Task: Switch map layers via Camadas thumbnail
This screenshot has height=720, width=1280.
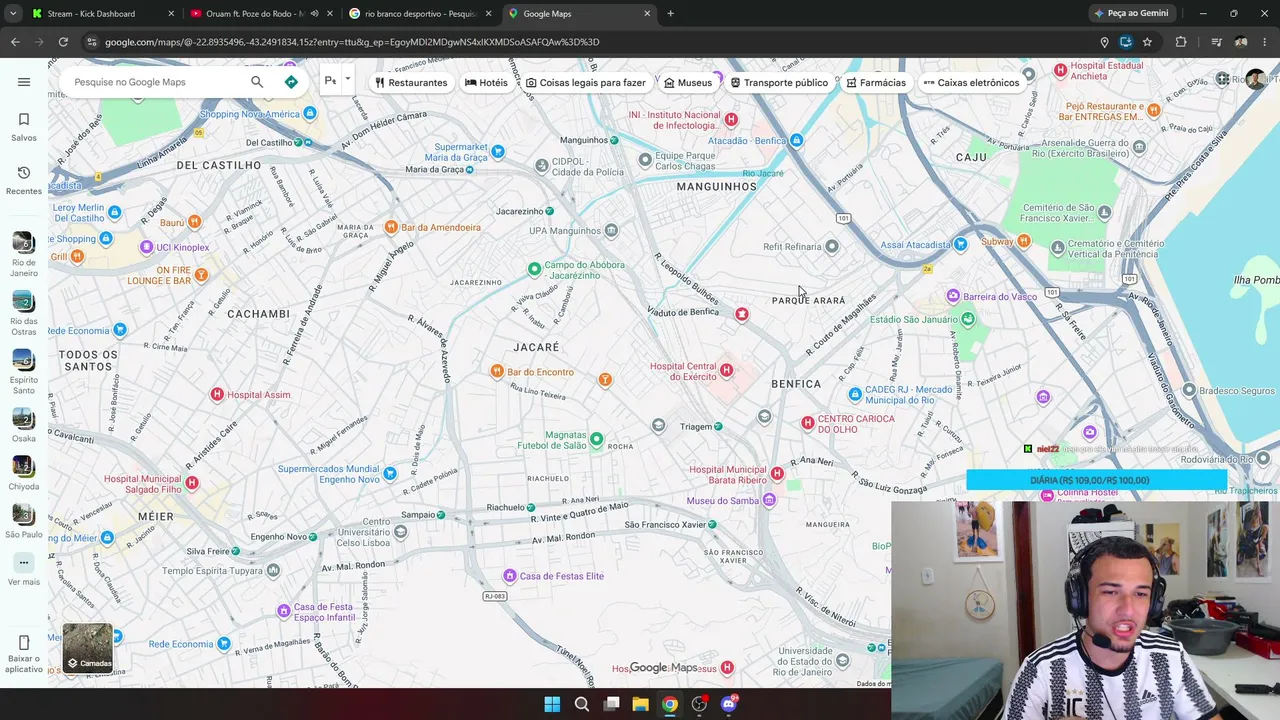Action: (88, 649)
